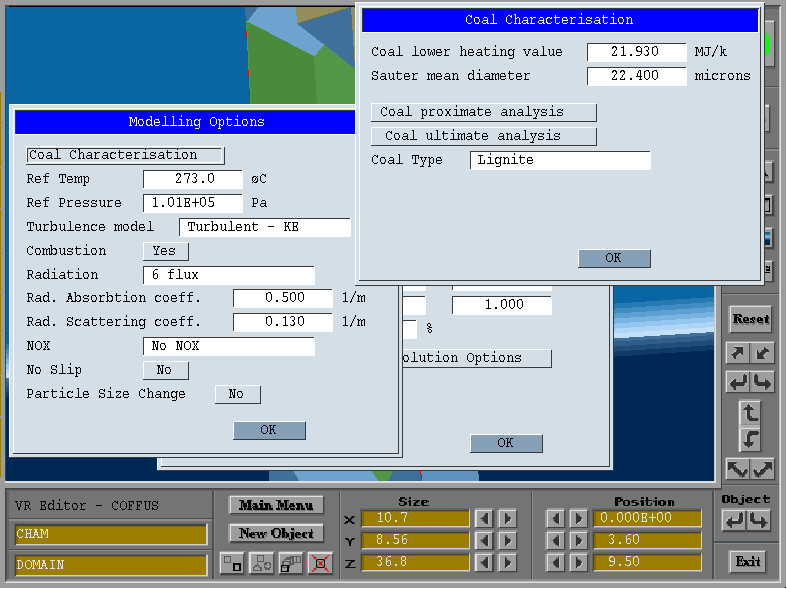Click the down-left diagonal arrow below Reset
The height and width of the screenshot is (589, 787).
coord(762,353)
